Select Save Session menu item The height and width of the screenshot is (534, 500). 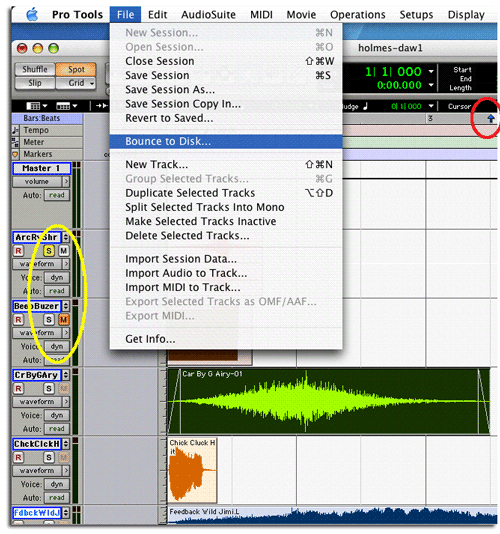click(x=226, y=75)
